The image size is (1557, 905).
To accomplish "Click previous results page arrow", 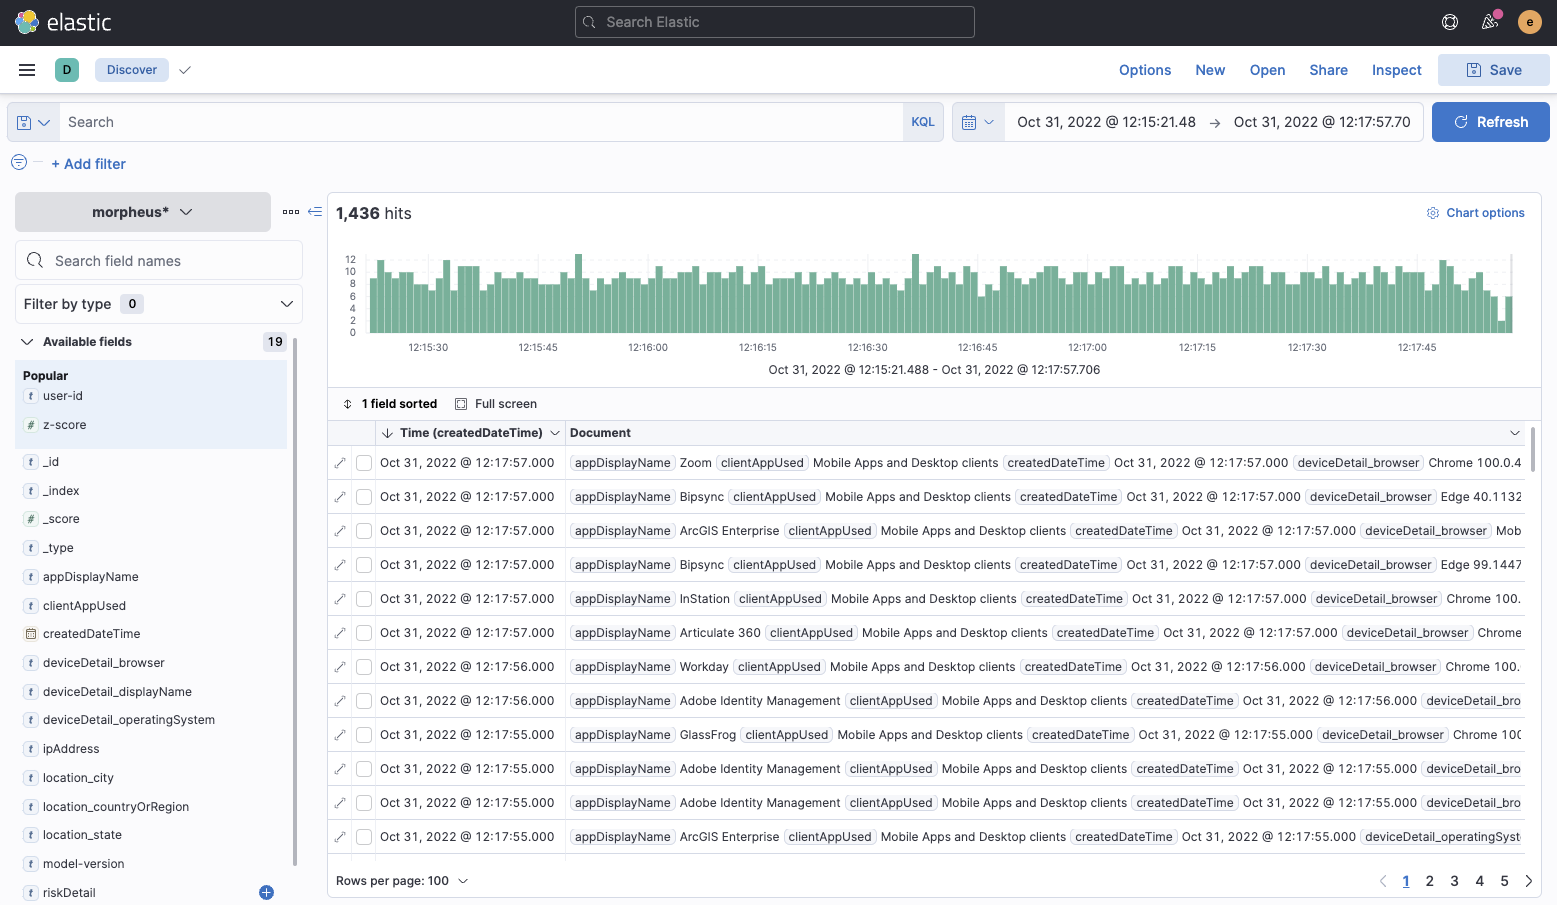I will pyautogui.click(x=1383, y=881).
